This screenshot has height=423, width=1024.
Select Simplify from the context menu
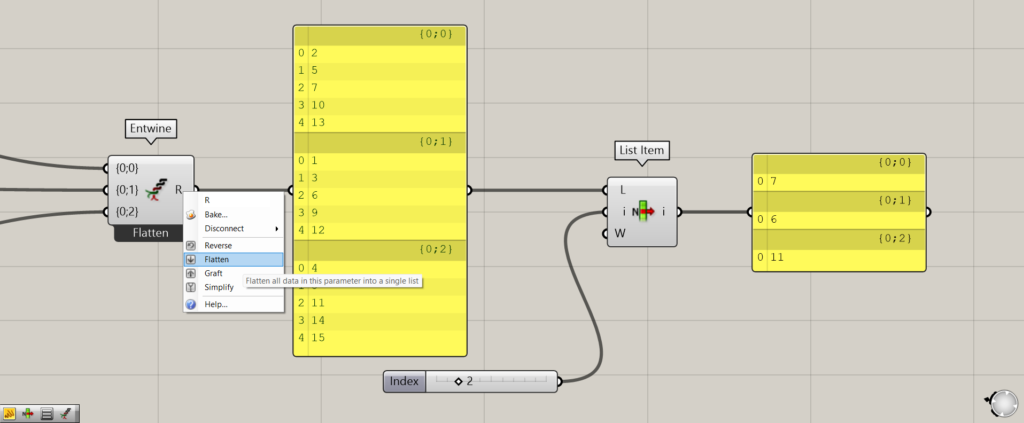coord(219,287)
